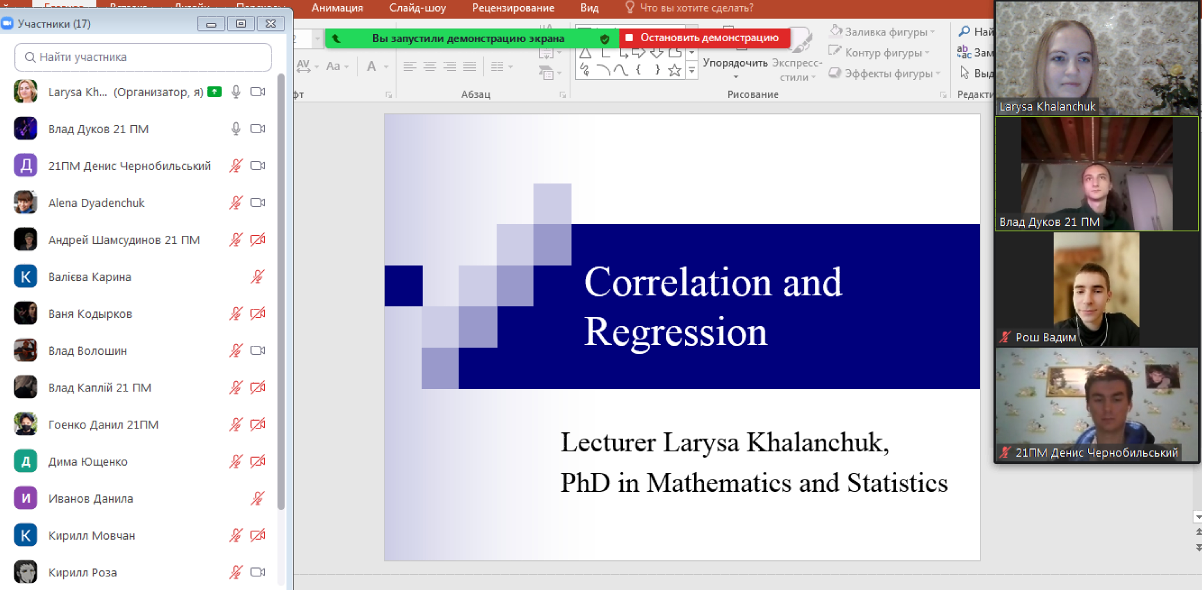Click the participants list scrollbar
The width and height of the screenshot is (1202, 590).
pos(281,290)
